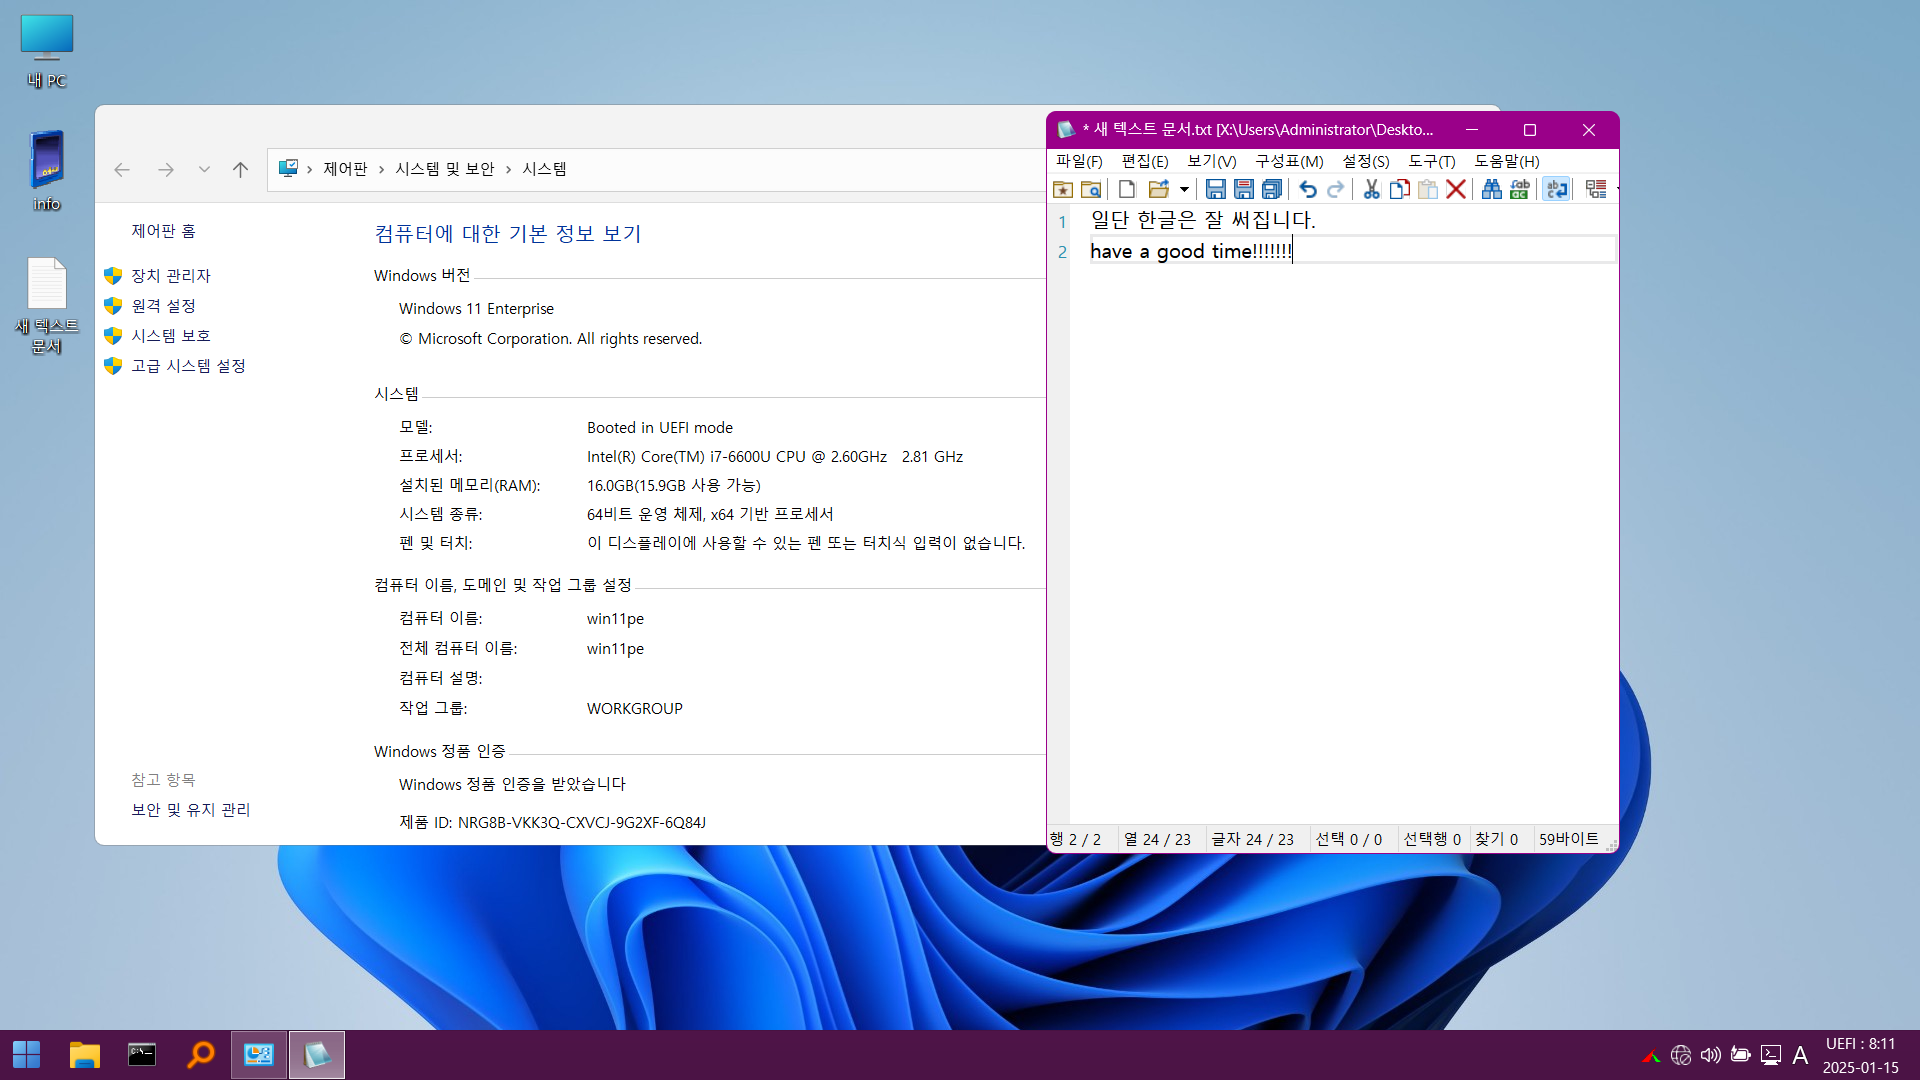Open the 구성표(M) menu
The width and height of the screenshot is (1920, 1080).
click(1289, 161)
